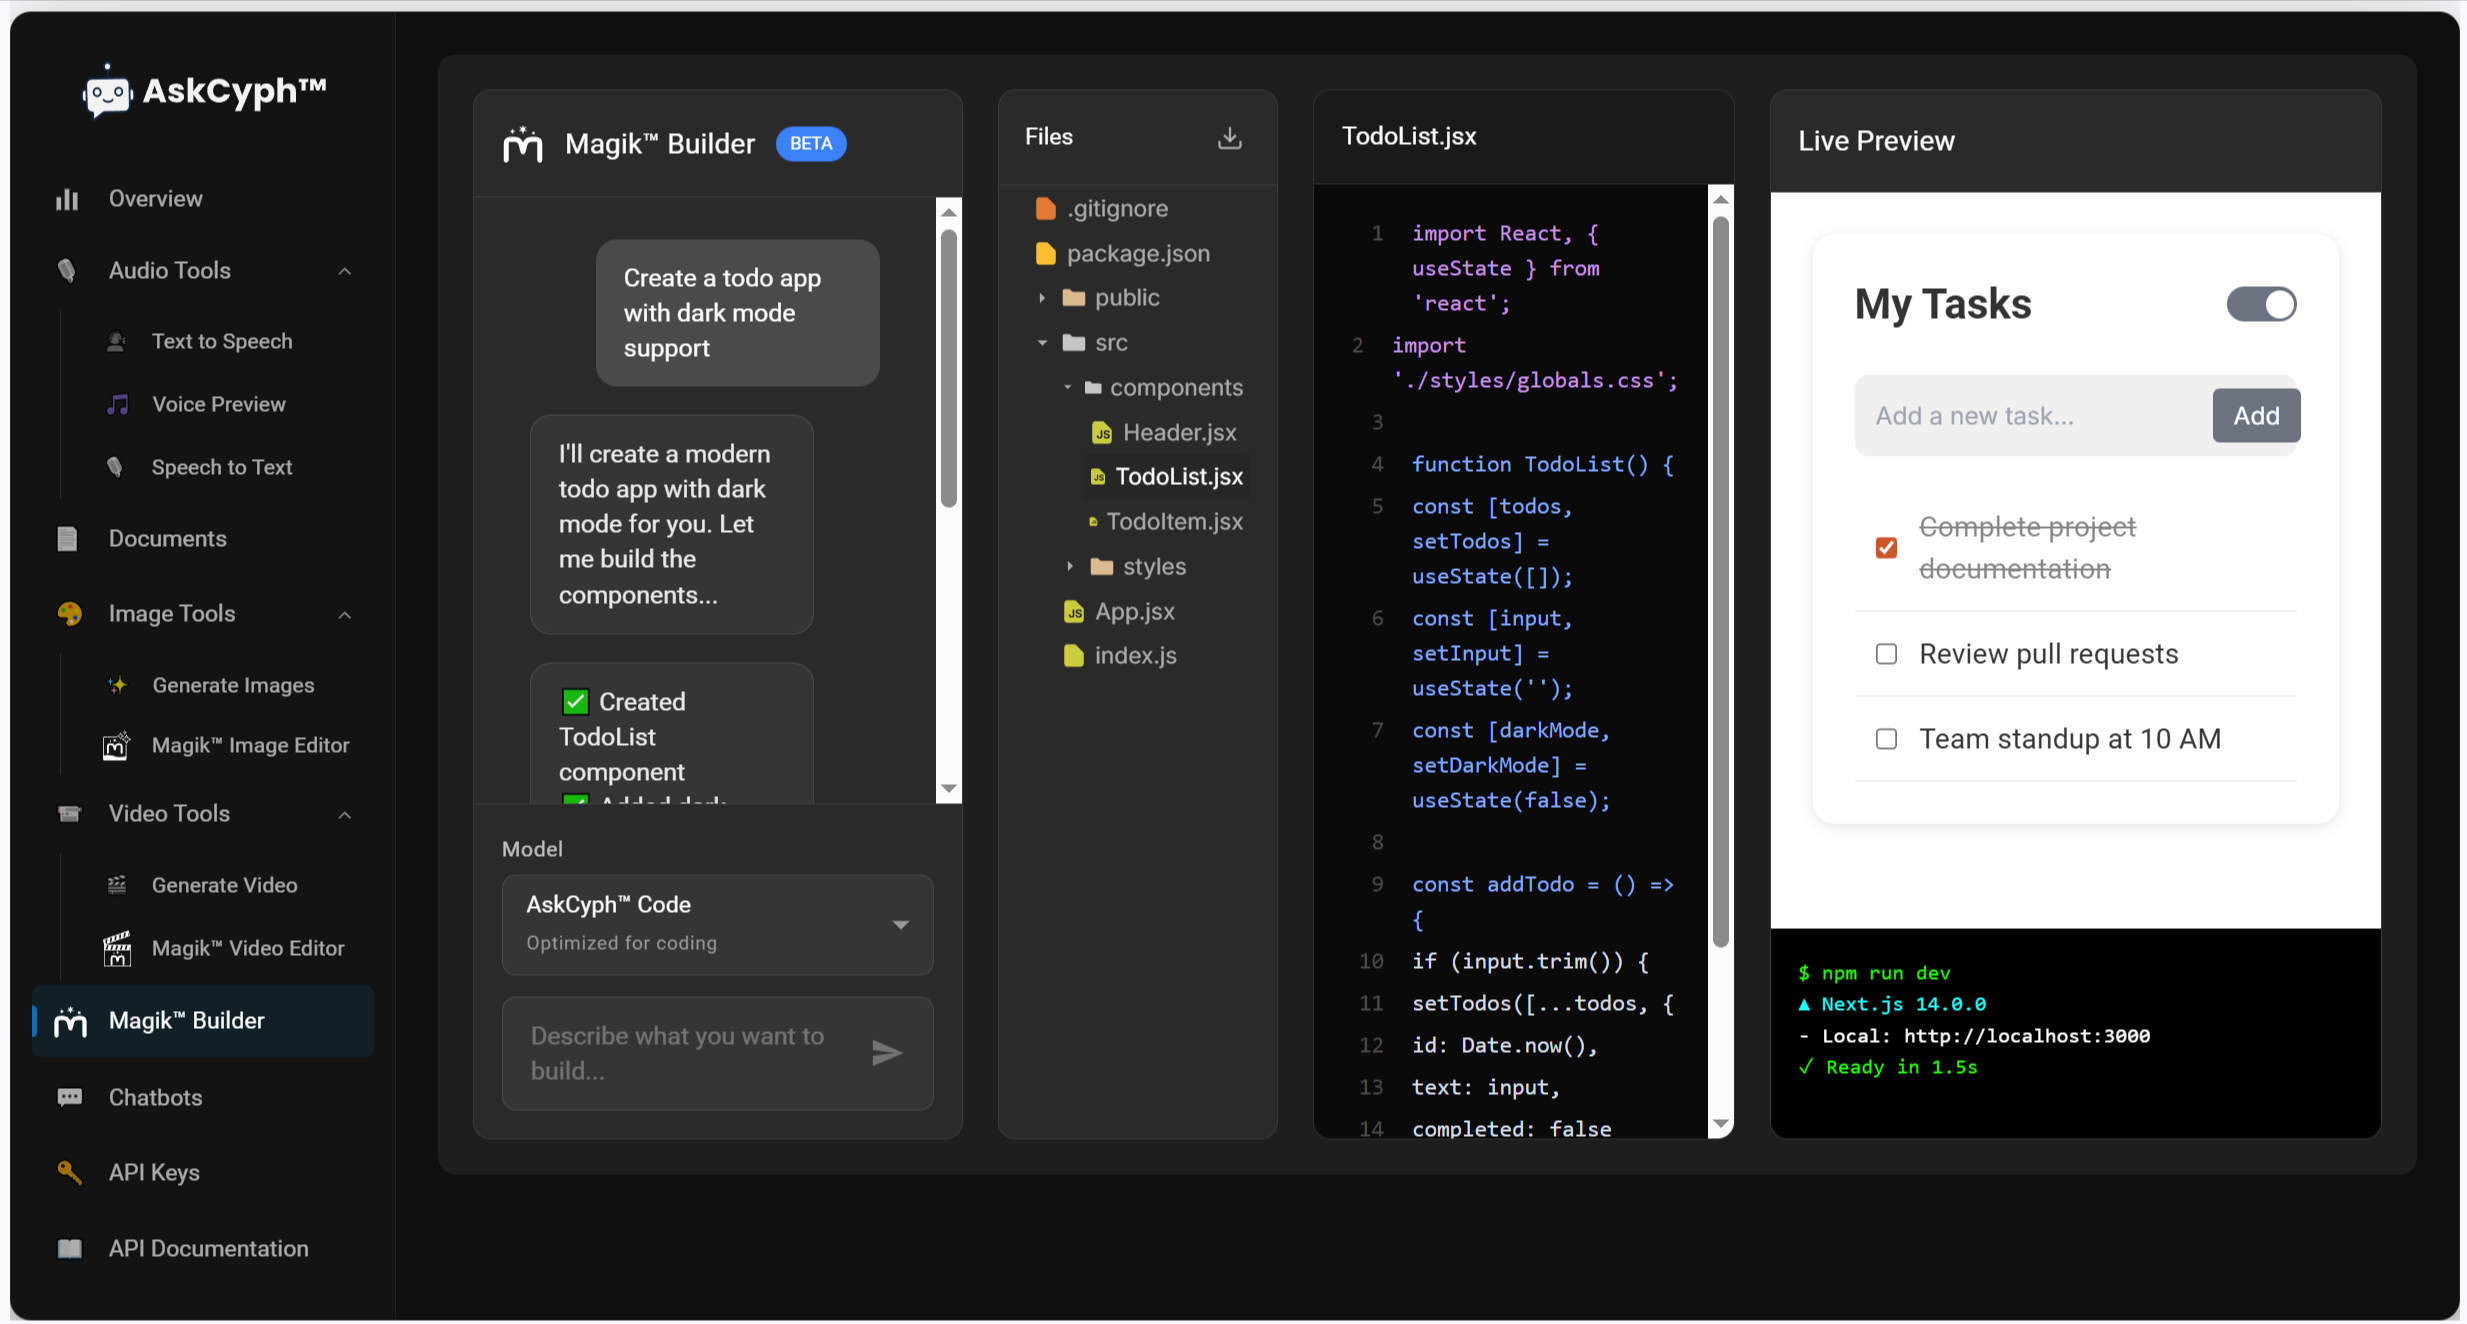Open Magik Video Editor clapperboard icon

(x=117, y=948)
